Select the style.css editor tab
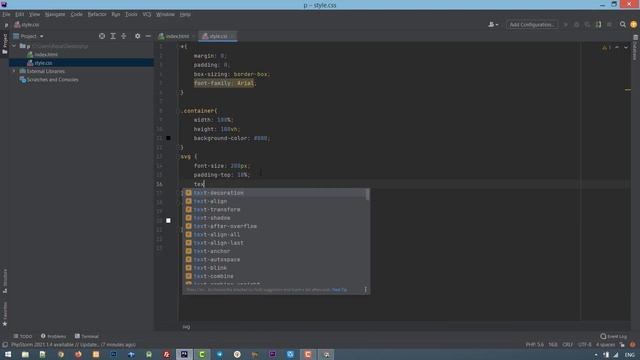Screen dimensions: 640x360 point(218,36)
